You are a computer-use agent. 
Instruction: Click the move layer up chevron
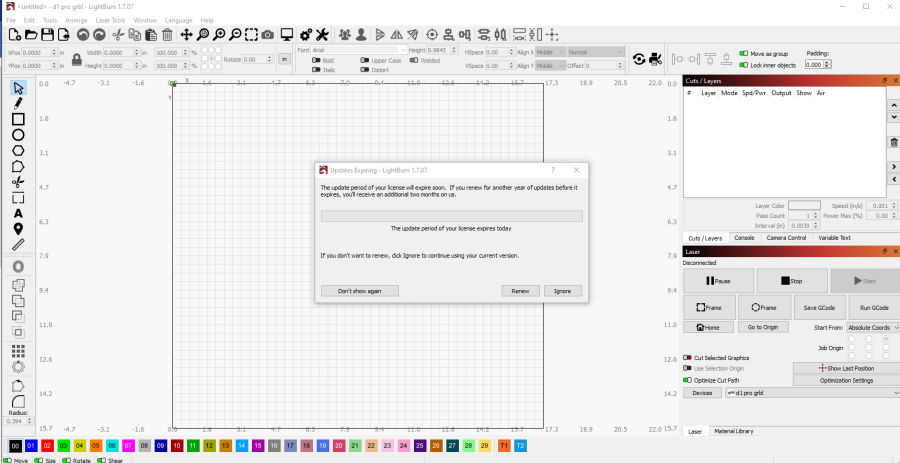(x=894, y=105)
